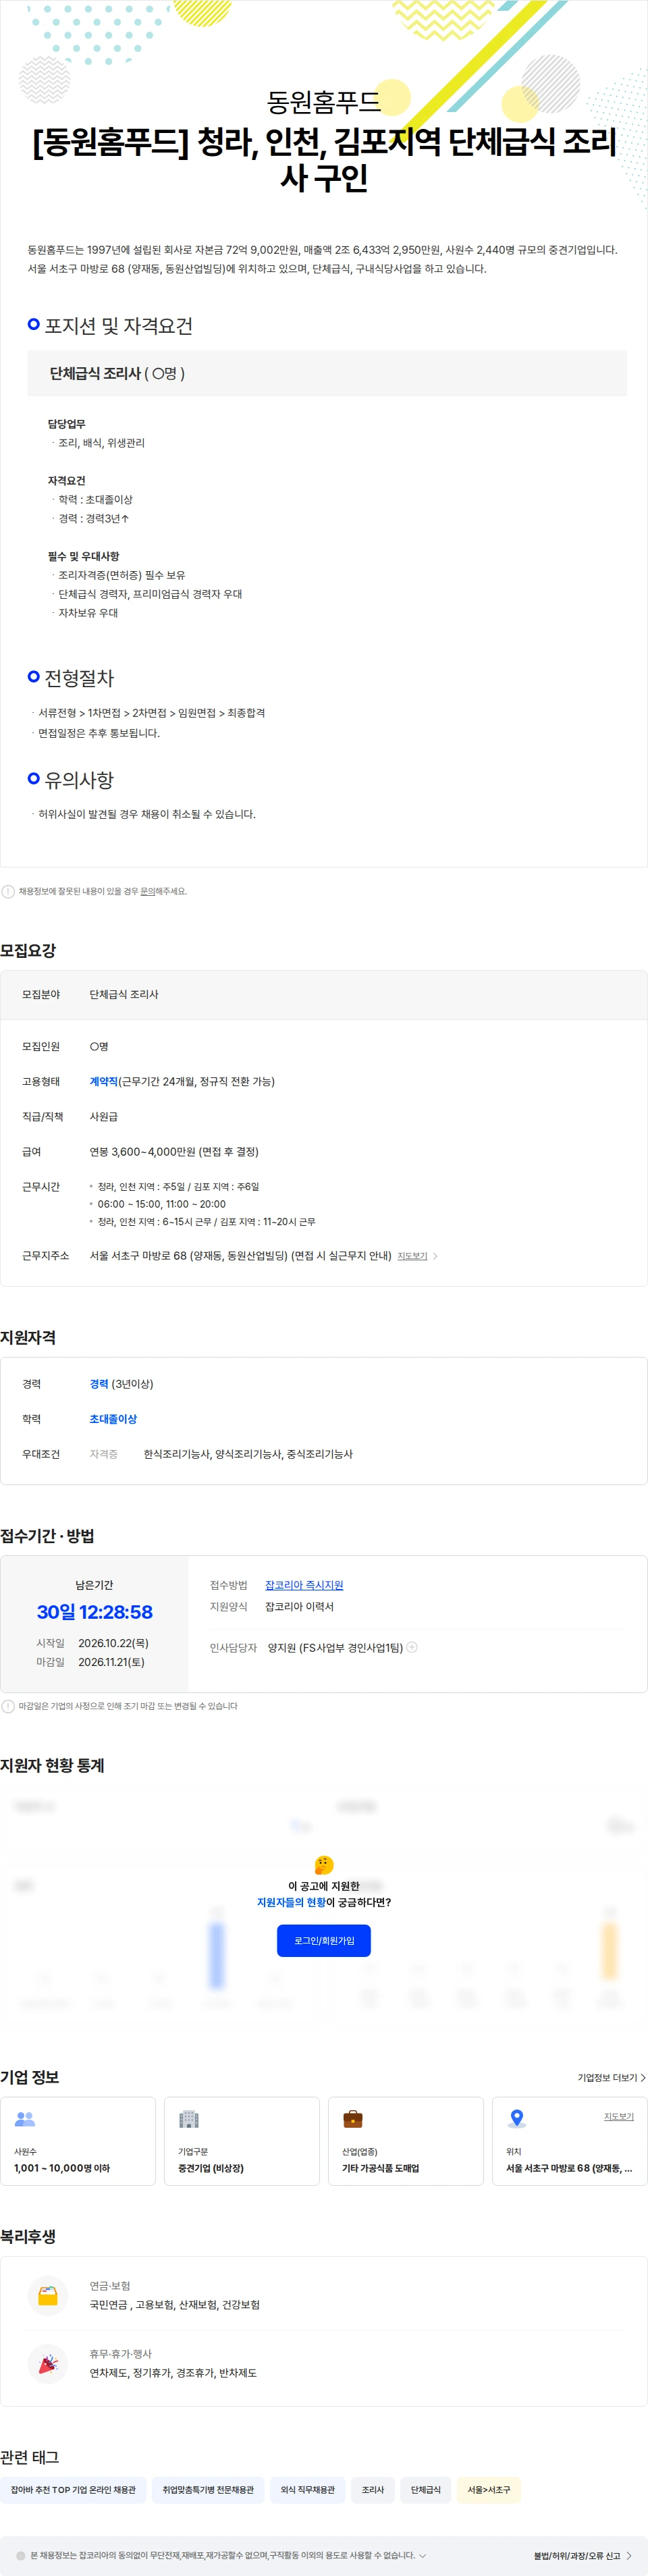648x2576 pixels.
Task: Select the 서울>서초구 tag
Action: (489, 2489)
